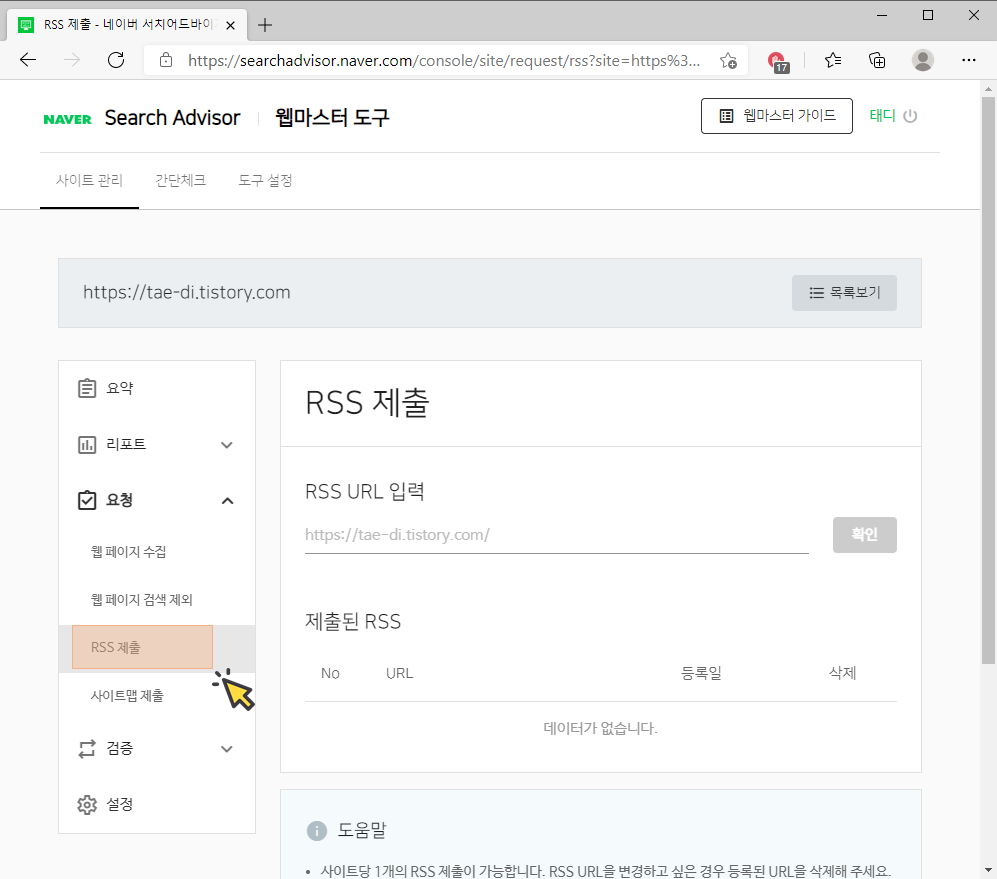Screen dimensions: 997x879
Task: Refresh the page with the reload icon
Action: pyautogui.click(x=116, y=60)
